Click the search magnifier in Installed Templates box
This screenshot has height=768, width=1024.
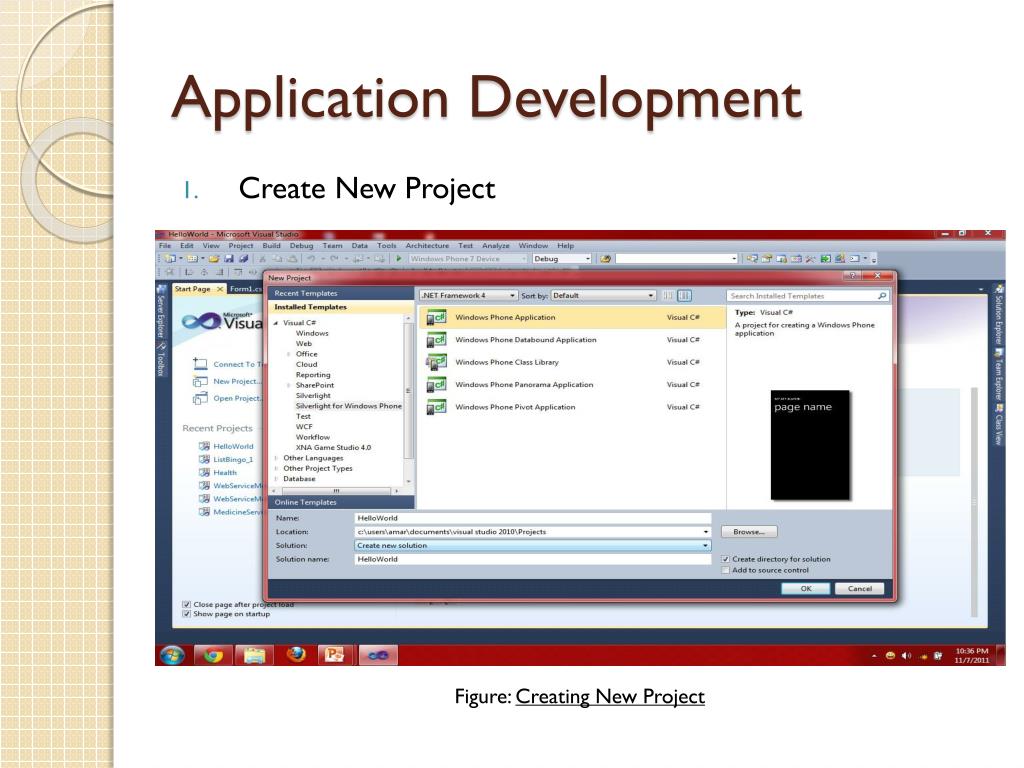pos(882,296)
